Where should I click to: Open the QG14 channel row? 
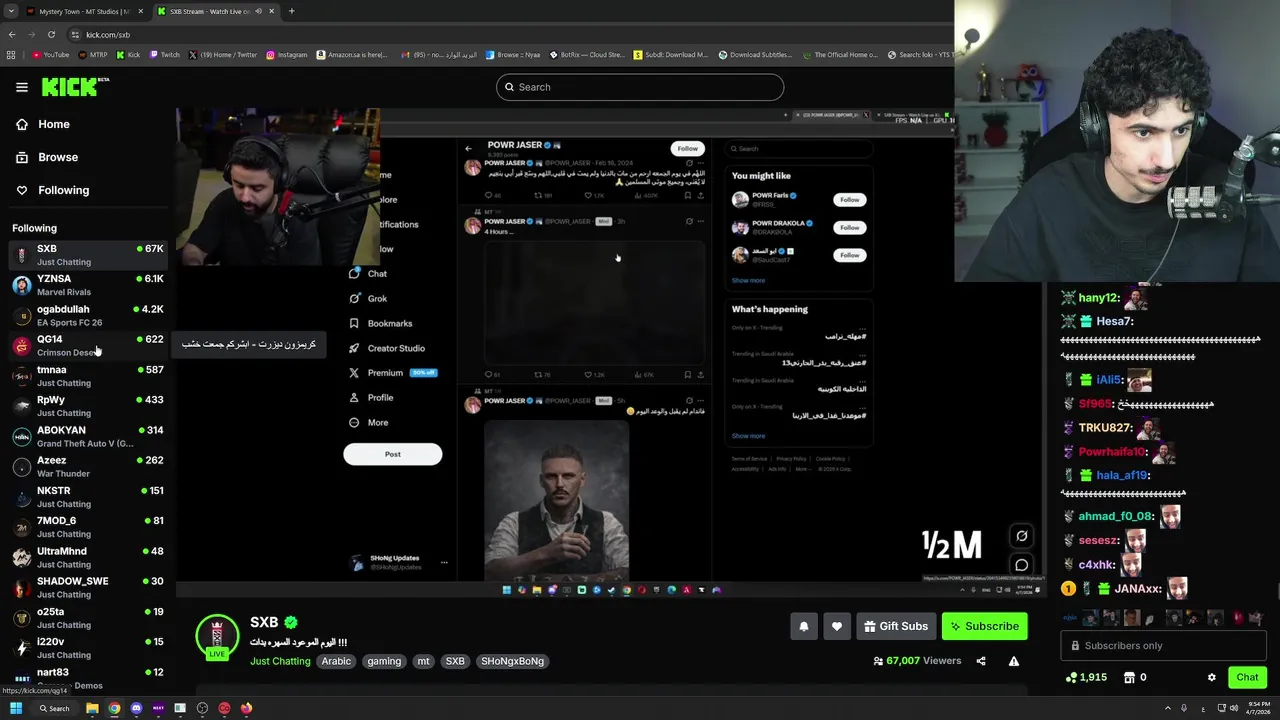pyautogui.click(x=88, y=345)
